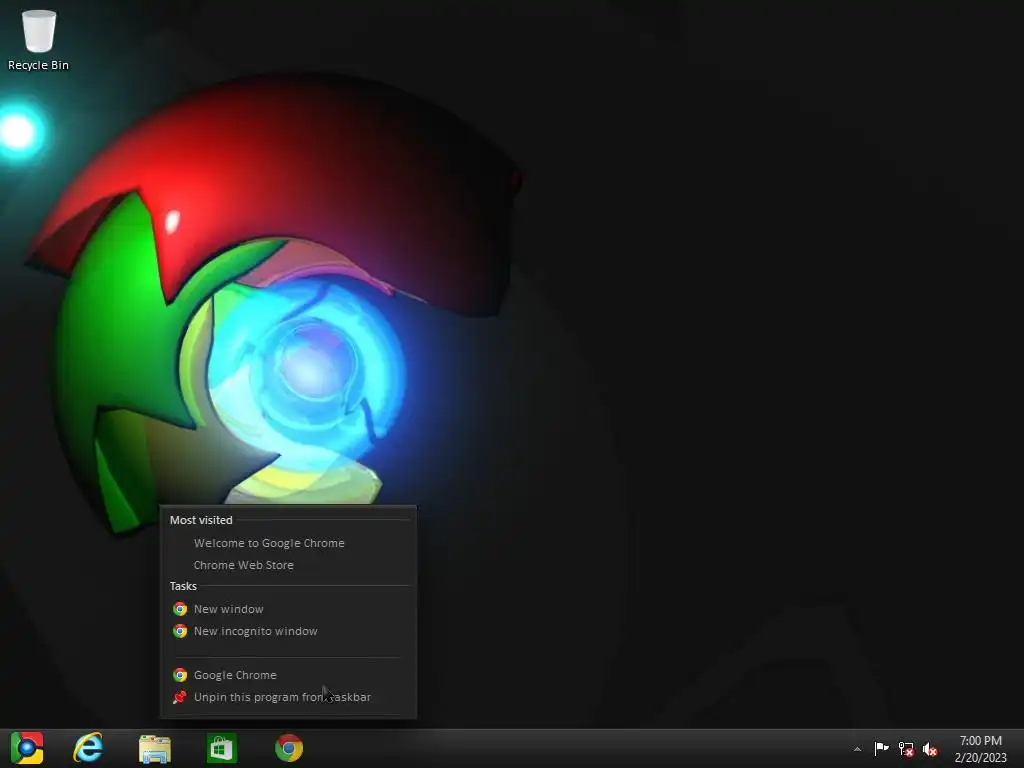The width and height of the screenshot is (1024, 768).
Task: Open the Windows Store taskbar icon
Action: 221,748
